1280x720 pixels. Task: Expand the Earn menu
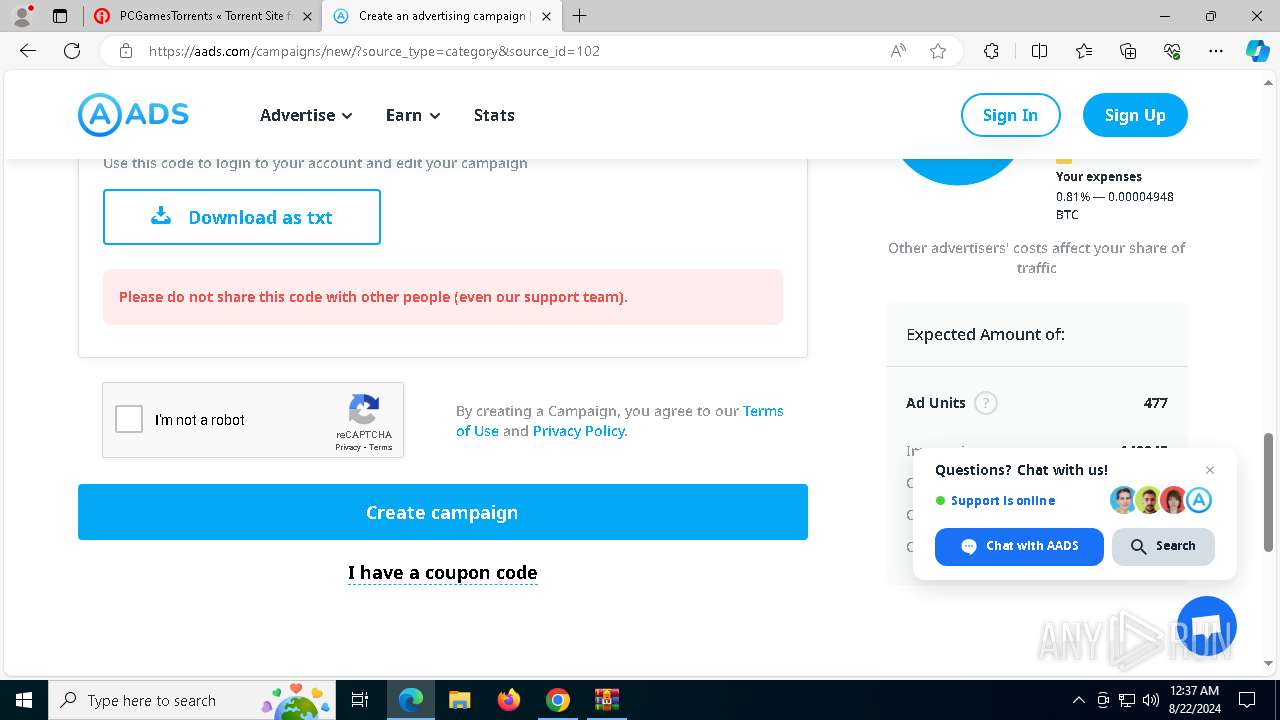[413, 115]
